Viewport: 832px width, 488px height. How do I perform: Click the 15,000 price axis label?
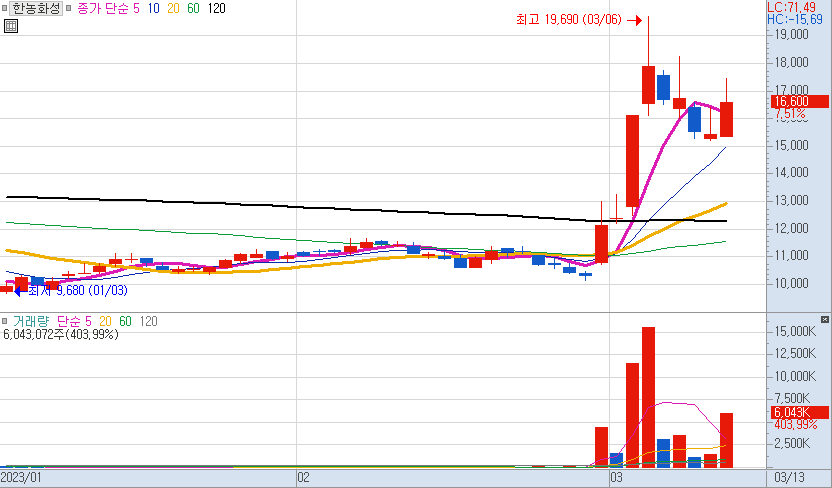(792, 145)
